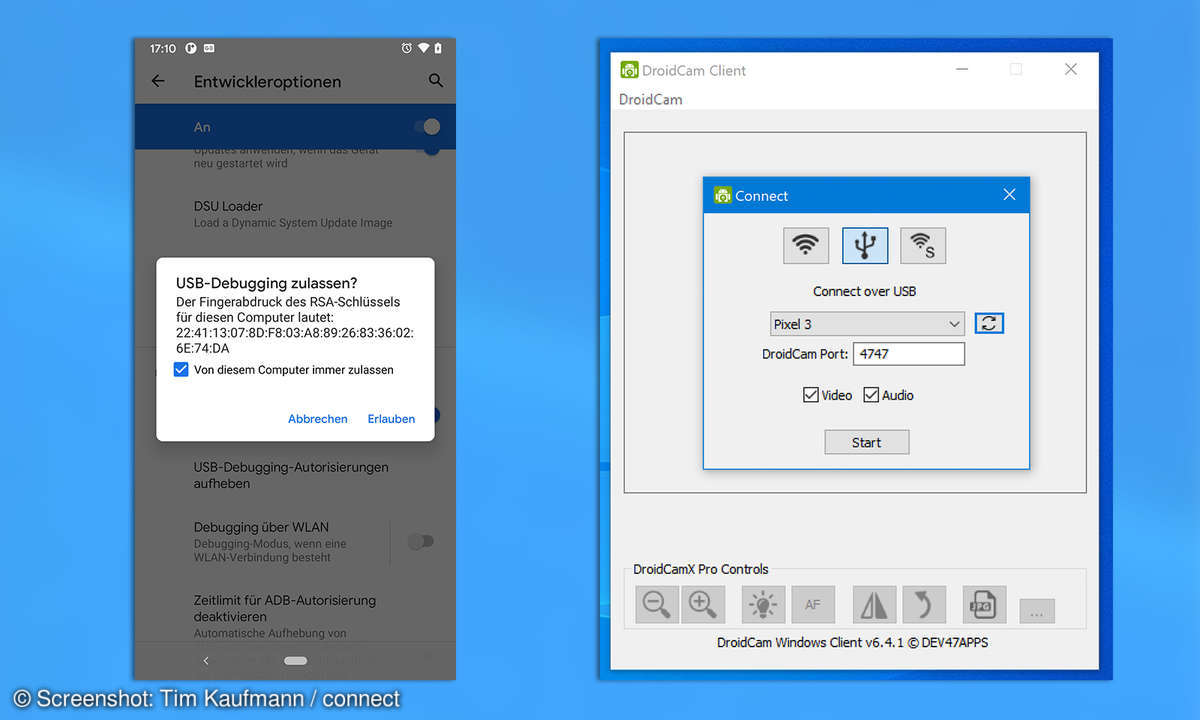Tap Abbrechen in USB-Debugging dialog
Image resolution: width=1200 pixels, height=720 pixels.
click(318, 419)
